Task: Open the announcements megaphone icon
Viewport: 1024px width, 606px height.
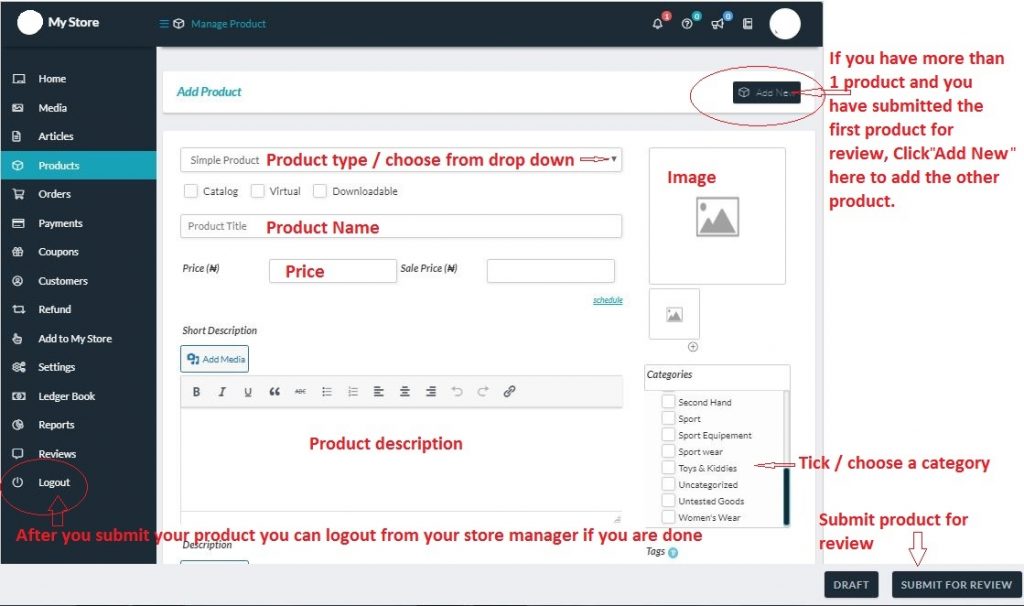Action: pos(717,24)
